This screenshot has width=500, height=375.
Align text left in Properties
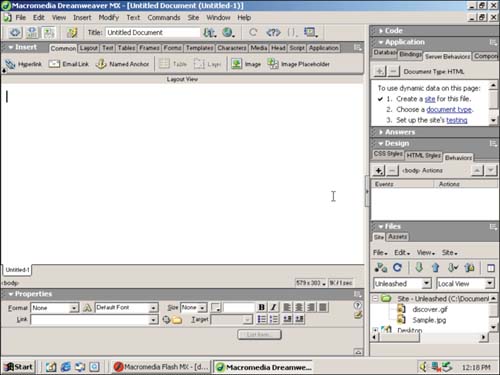(x=287, y=307)
